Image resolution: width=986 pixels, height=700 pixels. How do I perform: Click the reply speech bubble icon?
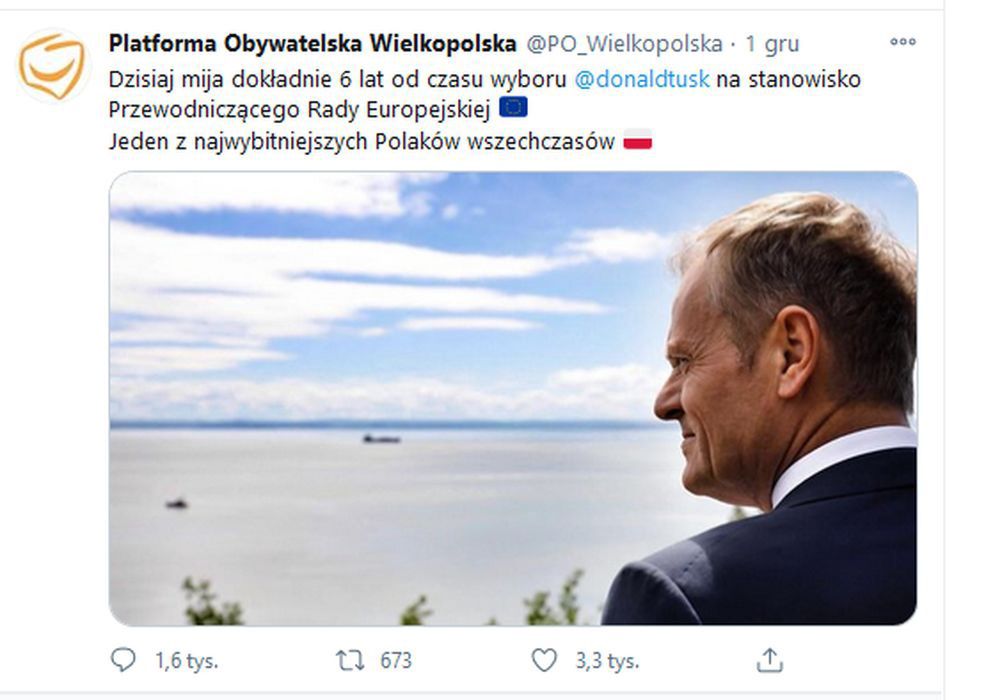[122, 658]
